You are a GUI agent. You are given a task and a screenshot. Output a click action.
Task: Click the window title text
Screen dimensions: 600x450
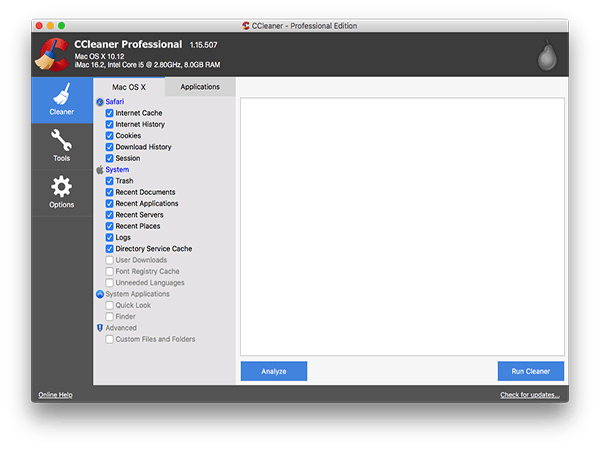click(x=304, y=26)
